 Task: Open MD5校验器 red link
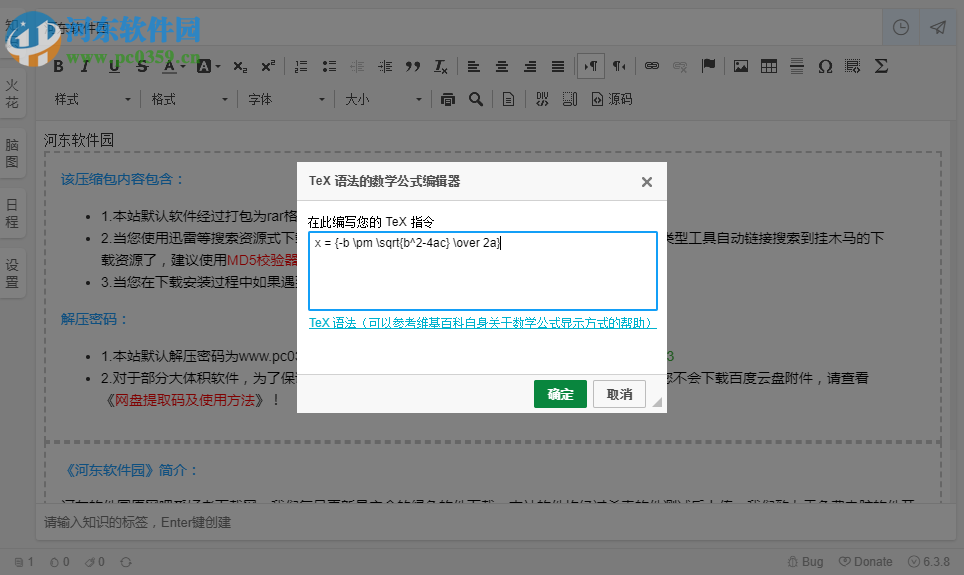[x=262, y=260]
